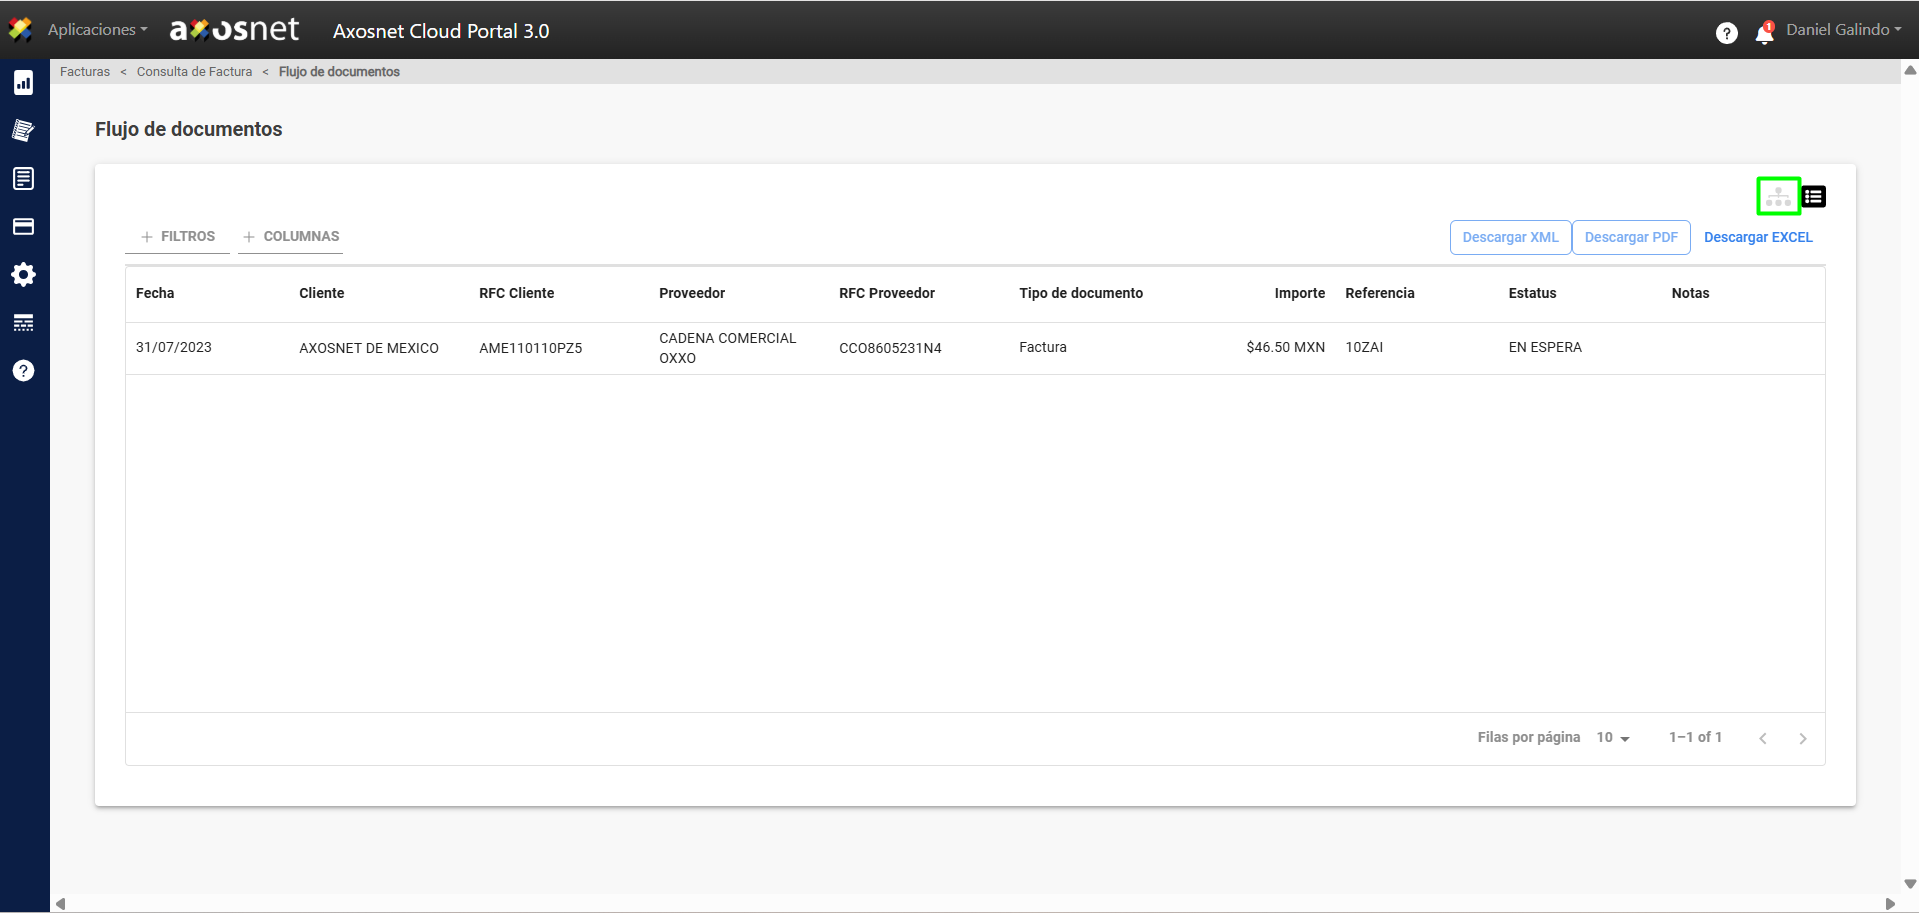Click the vertical scrollbar down arrow
The height and width of the screenshot is (913, 1919).
[x=1910, y=884]
